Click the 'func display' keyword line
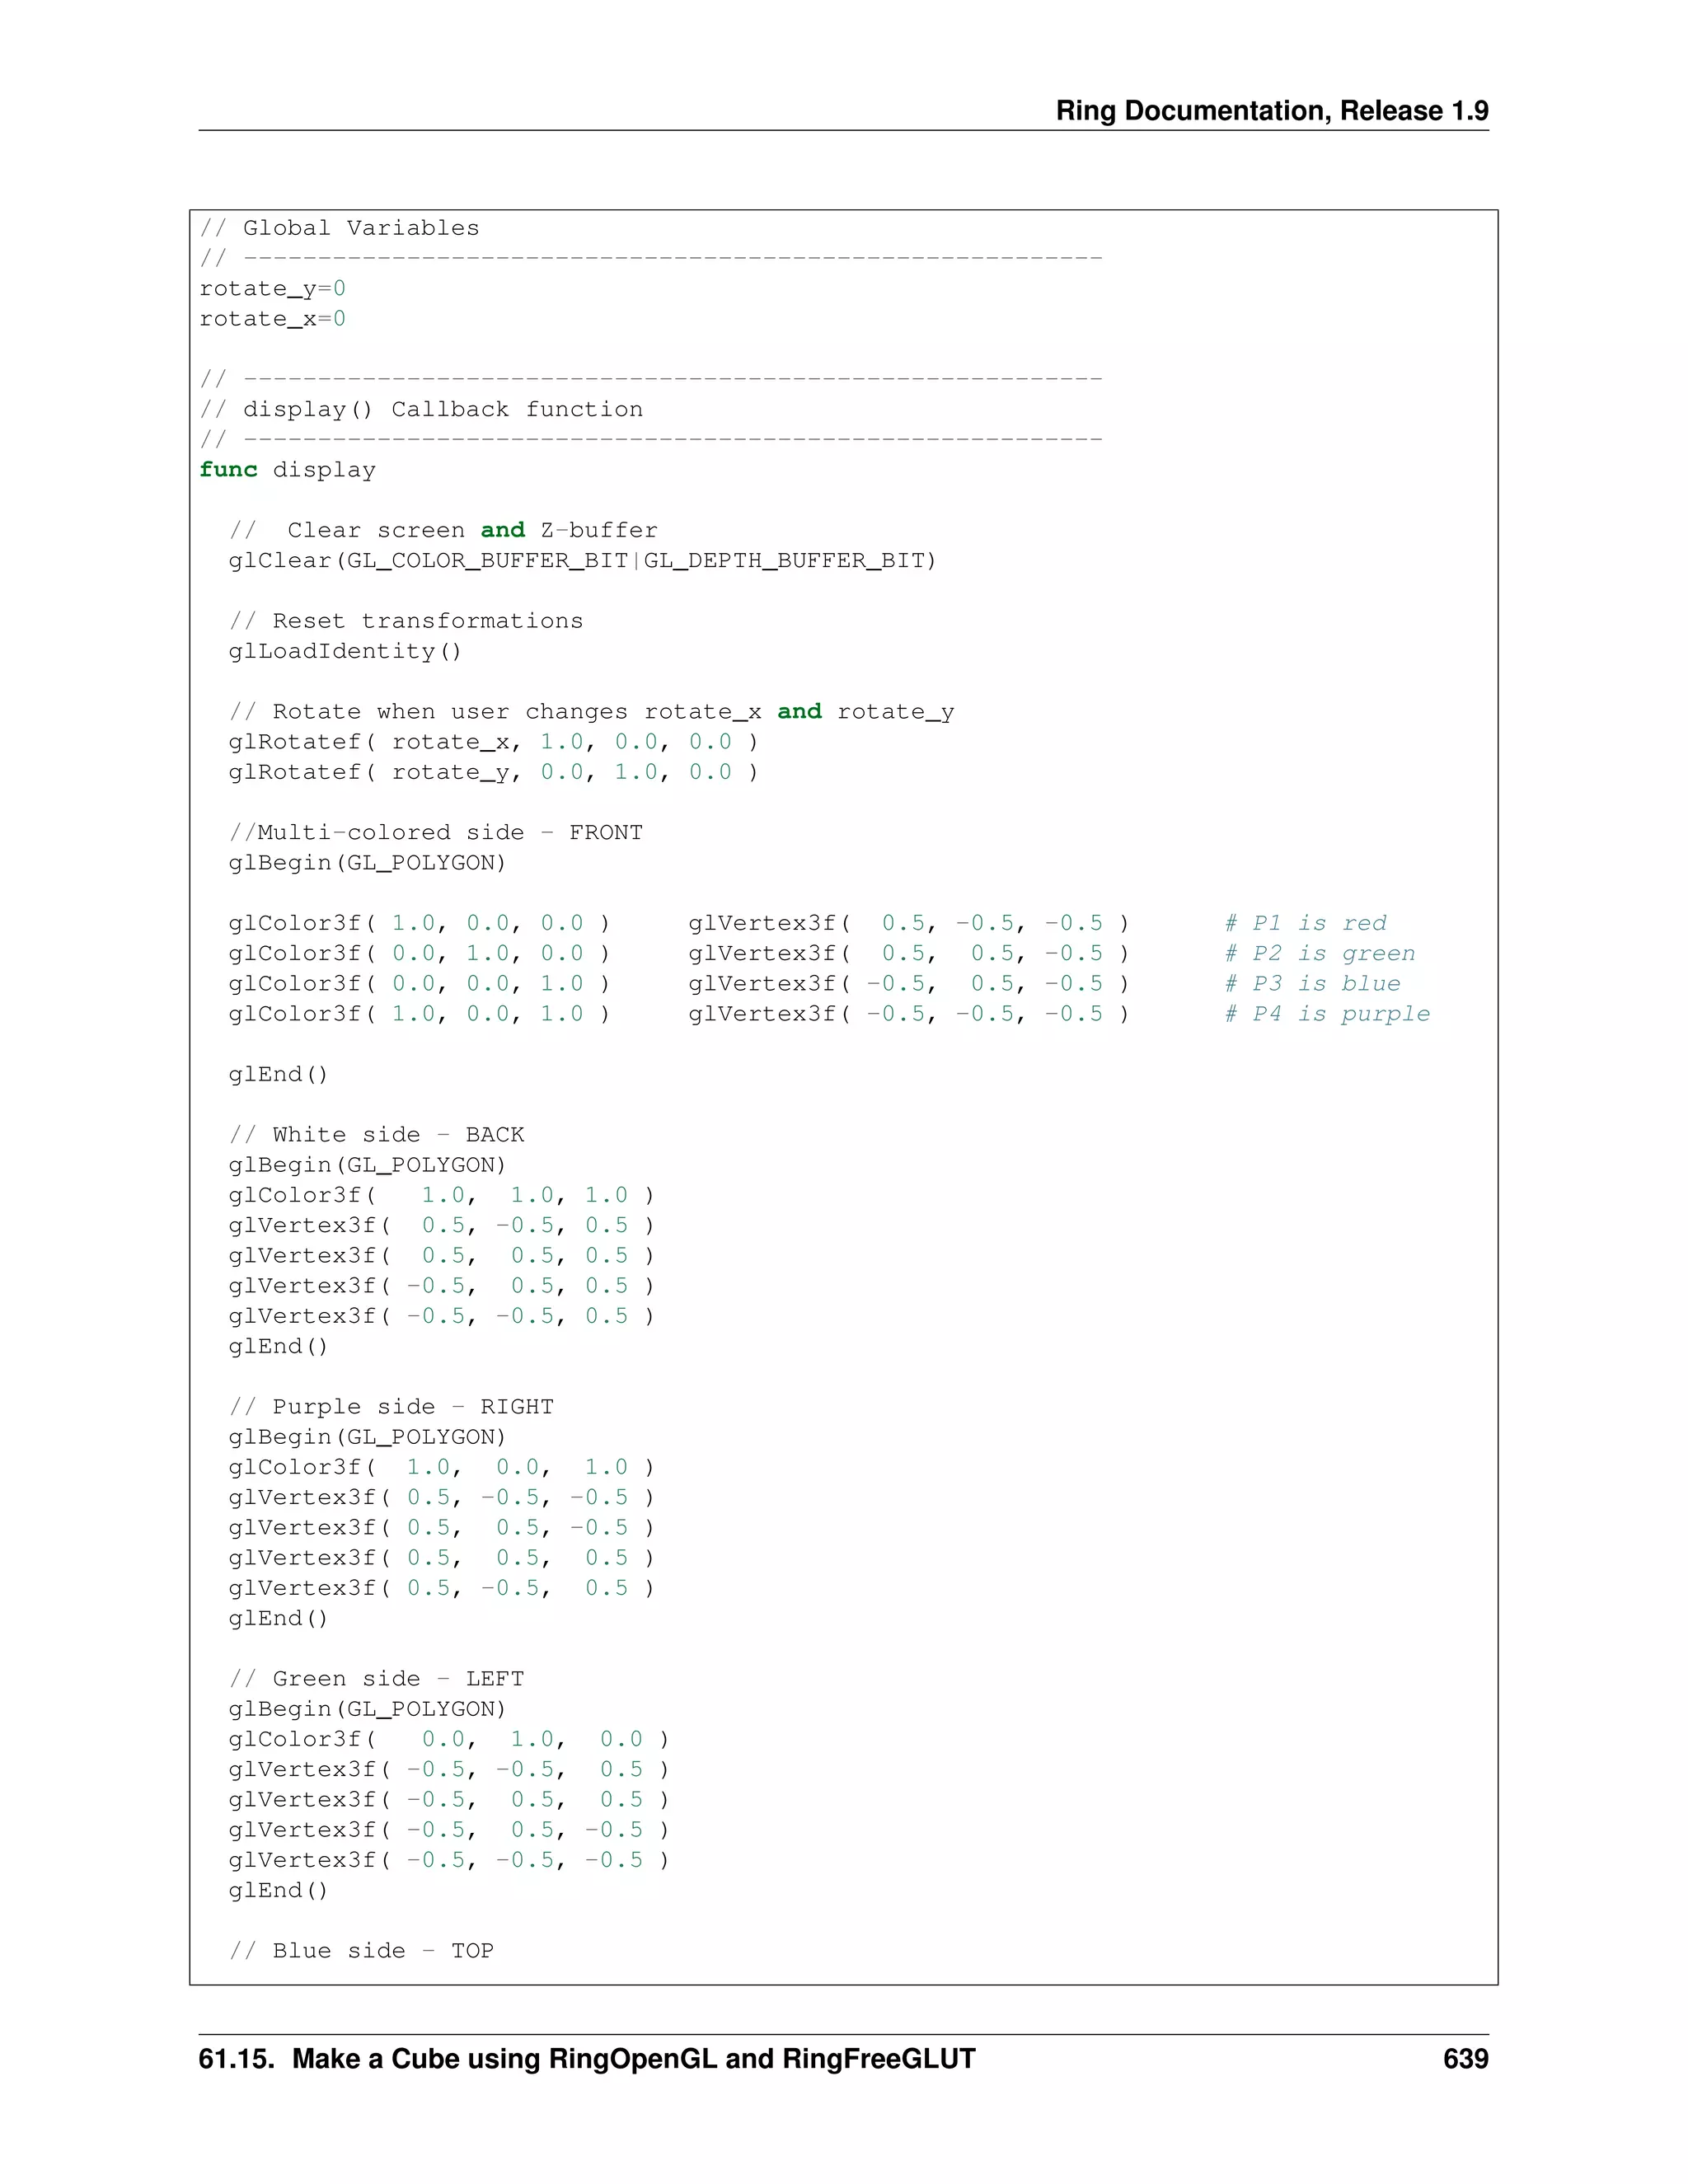This screenshot has height=2184, width=1688. coord(287,470)
